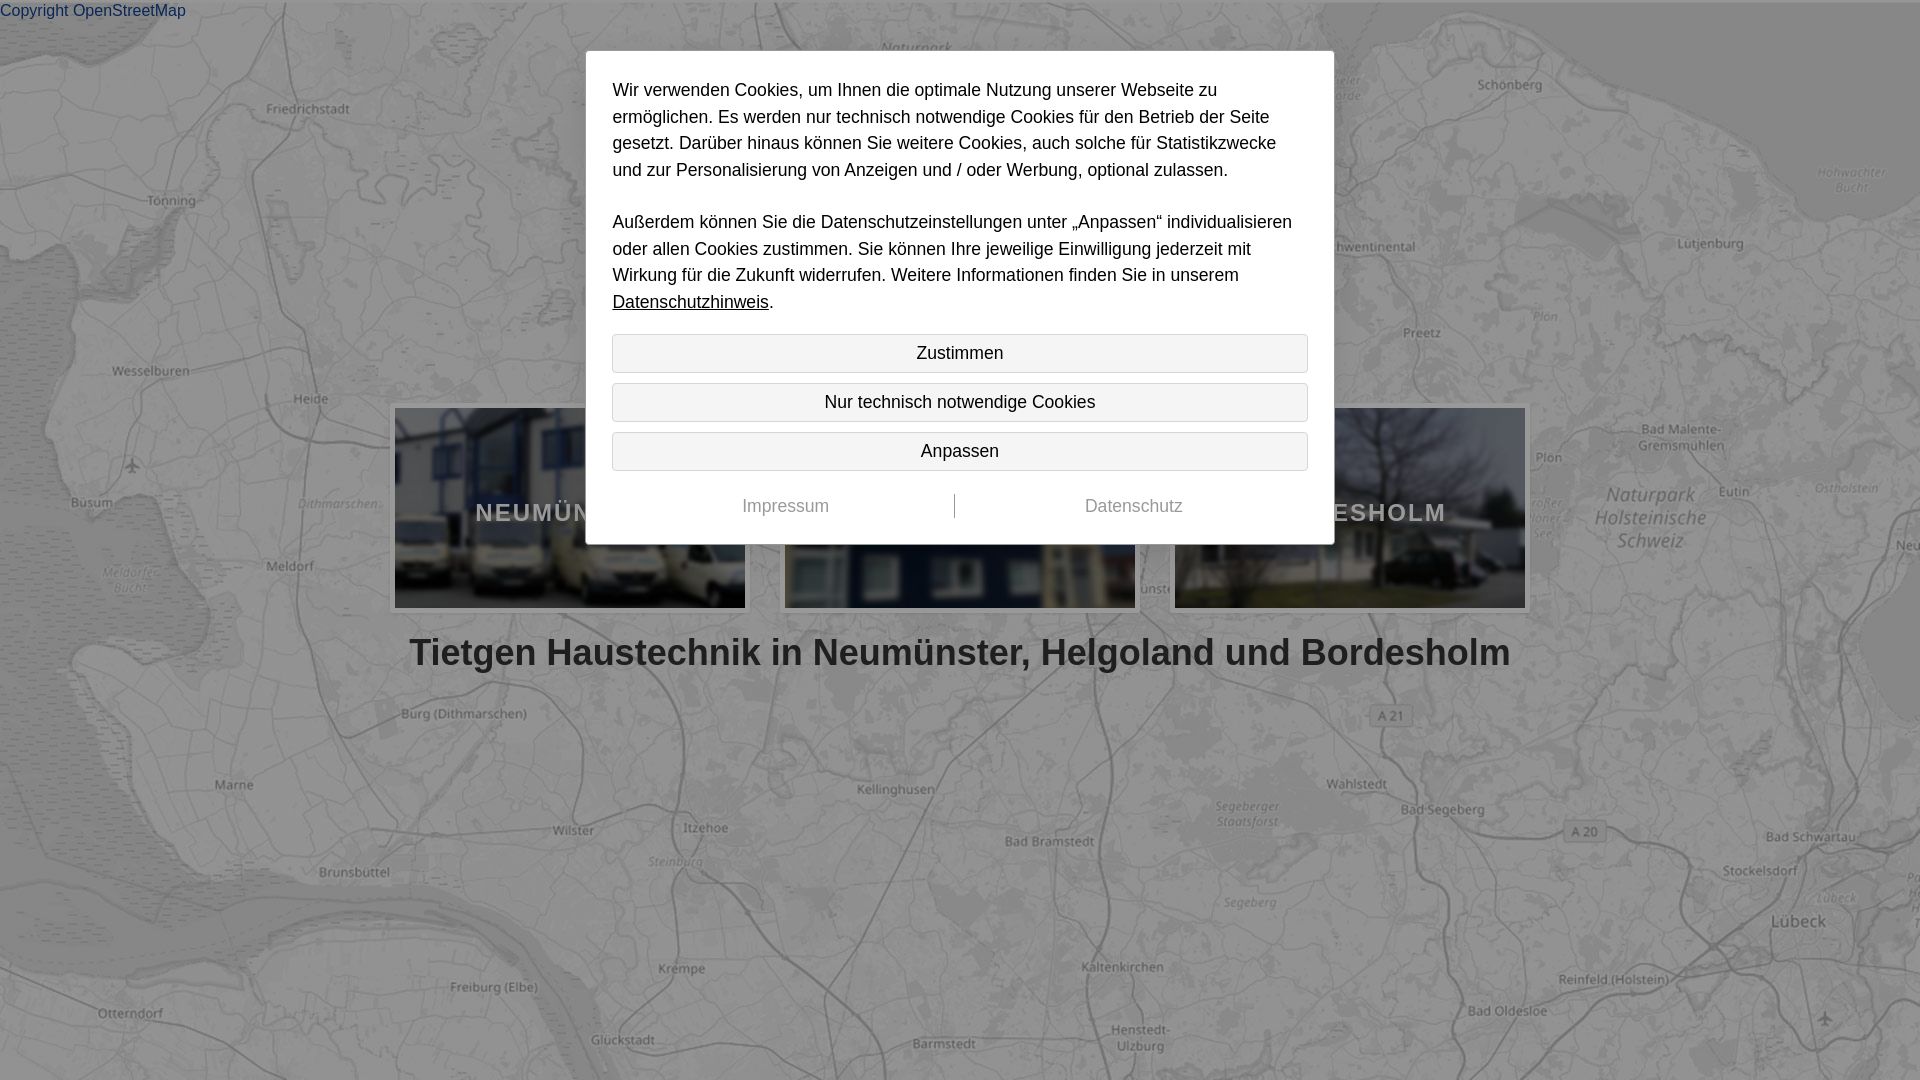Choose Nur technisch notwendige Cookies
The width and height of the screenshot is (1920, 1080).
[959, 402]
